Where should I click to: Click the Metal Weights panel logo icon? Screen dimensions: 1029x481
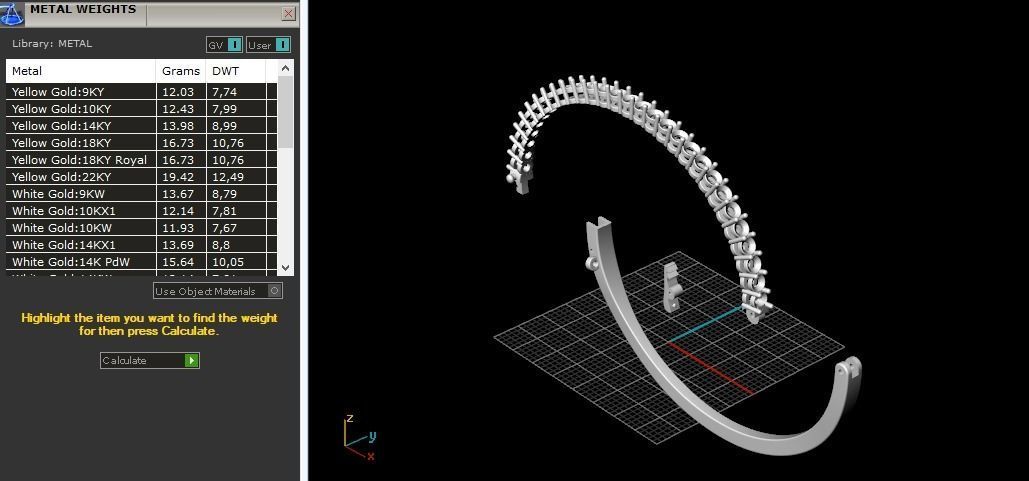(12, 13)
